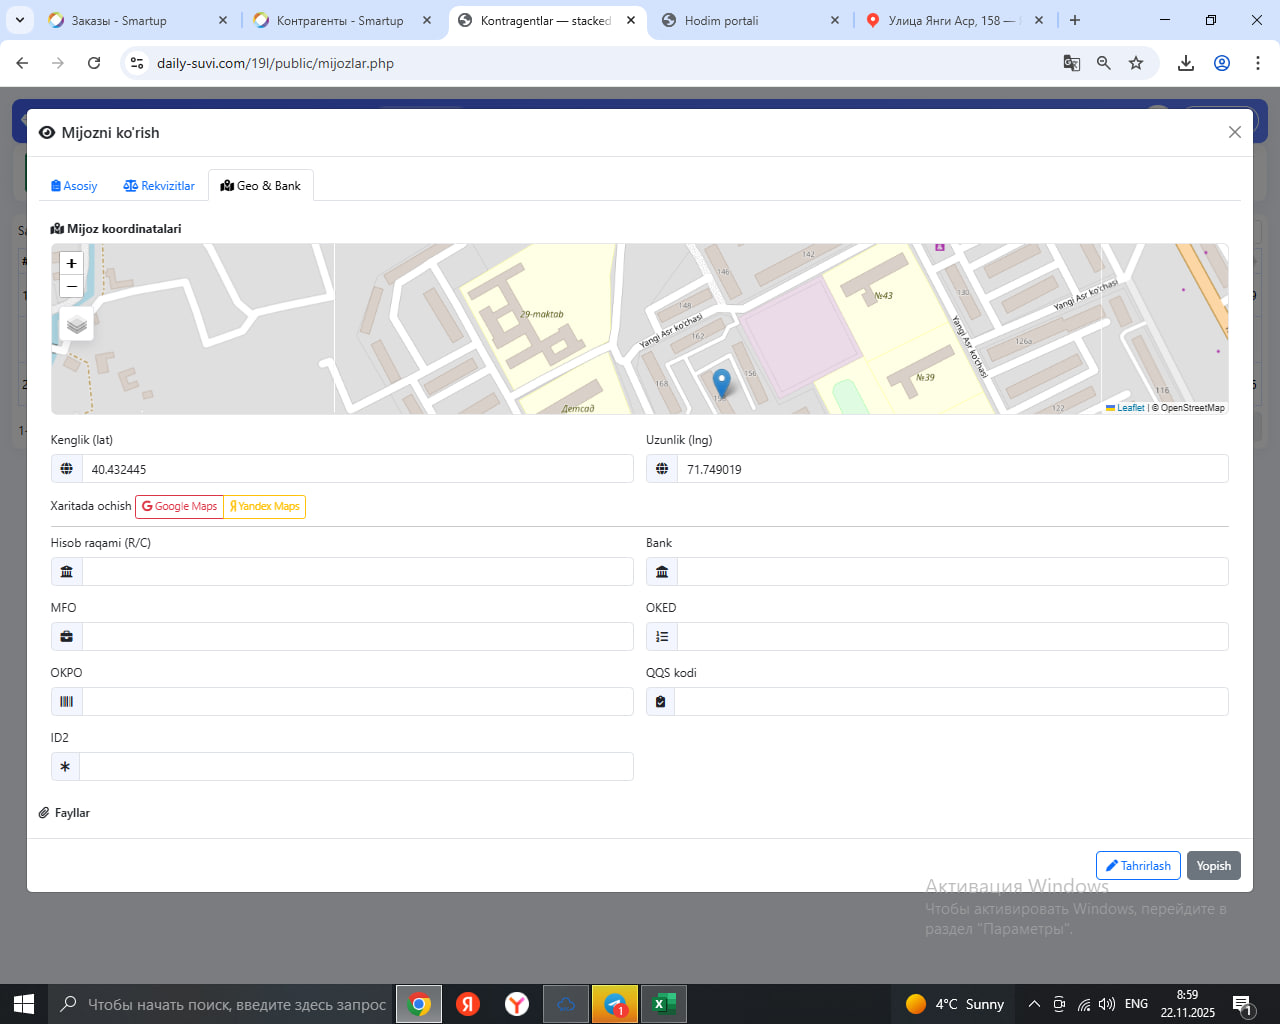This screenshot has width=1280, height=1024.
Task: Focus the Hisob raqami input field
Action: click(x=356, y=572)
